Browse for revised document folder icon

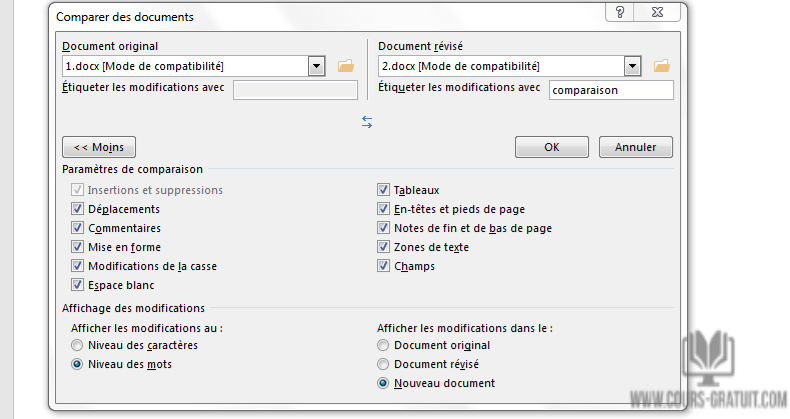coord(661,66)
